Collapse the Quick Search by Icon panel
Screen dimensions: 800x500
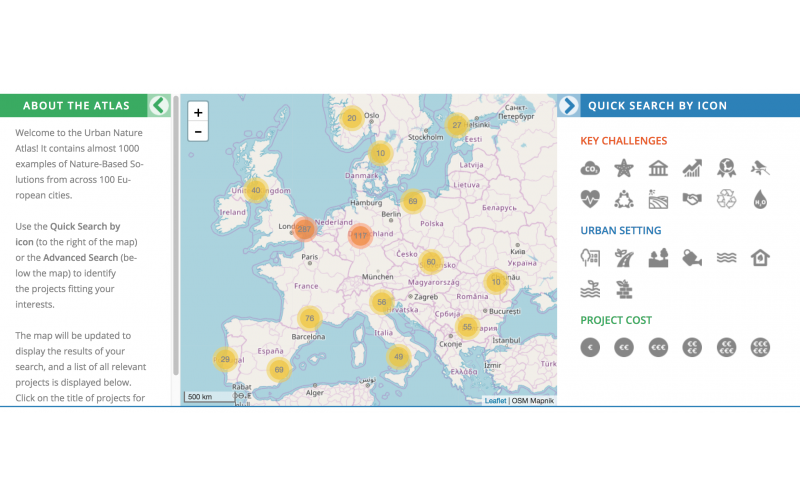click(x=569, y=105)
